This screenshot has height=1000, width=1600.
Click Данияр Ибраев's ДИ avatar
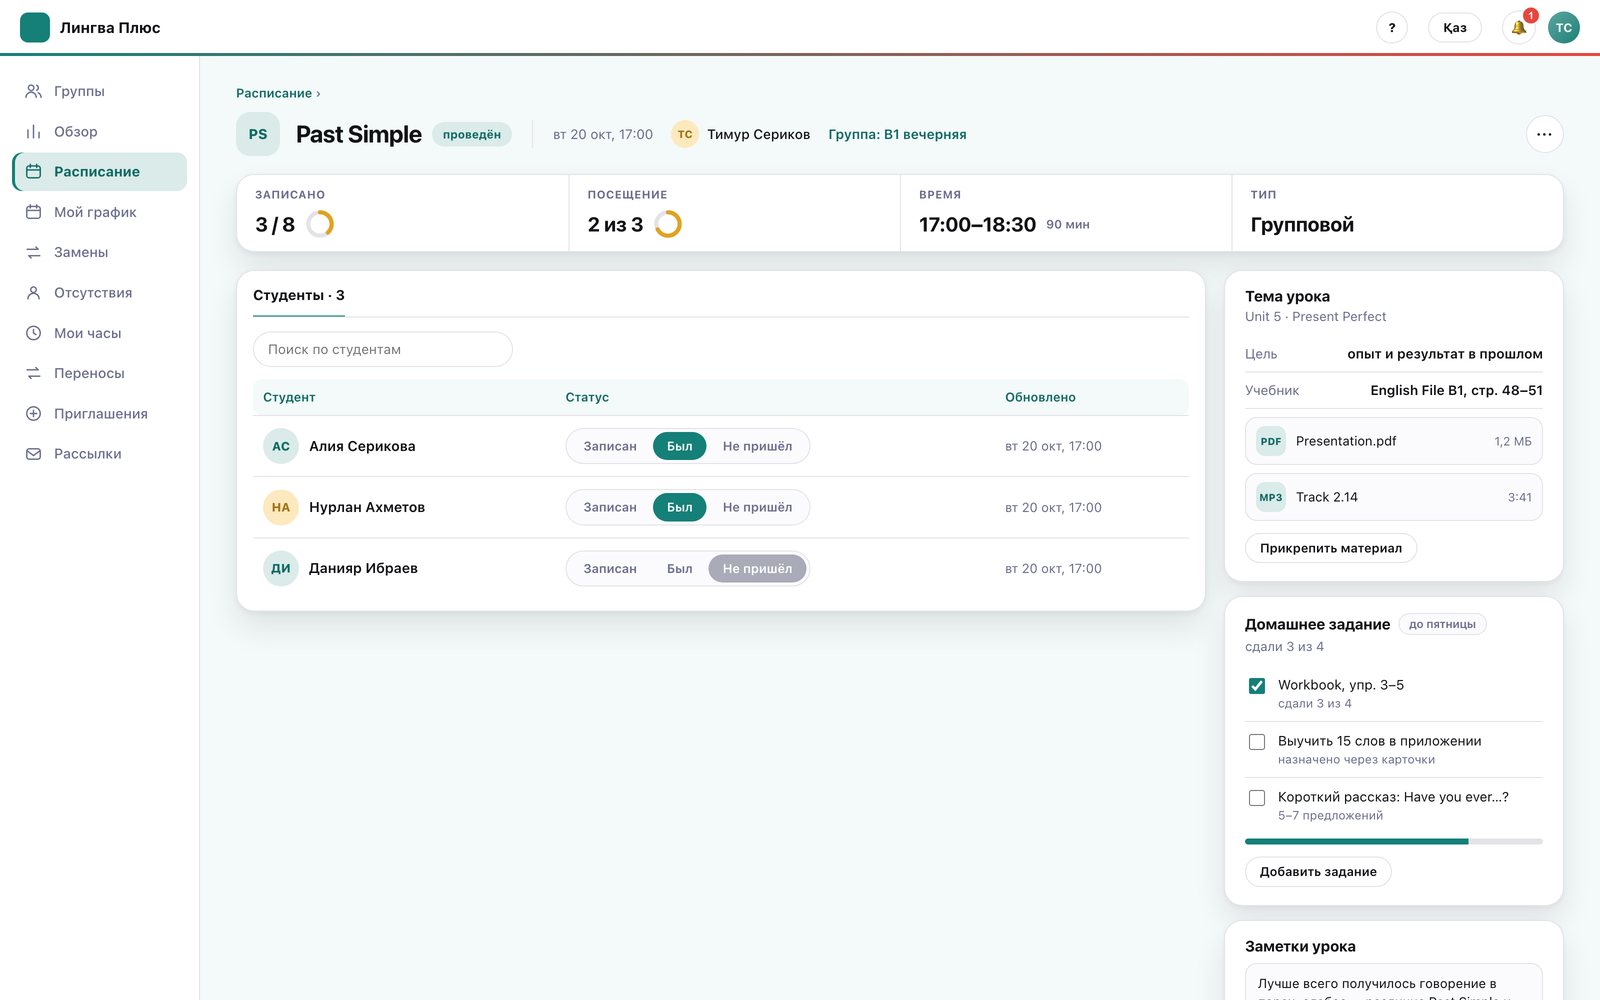click(281, 568)
